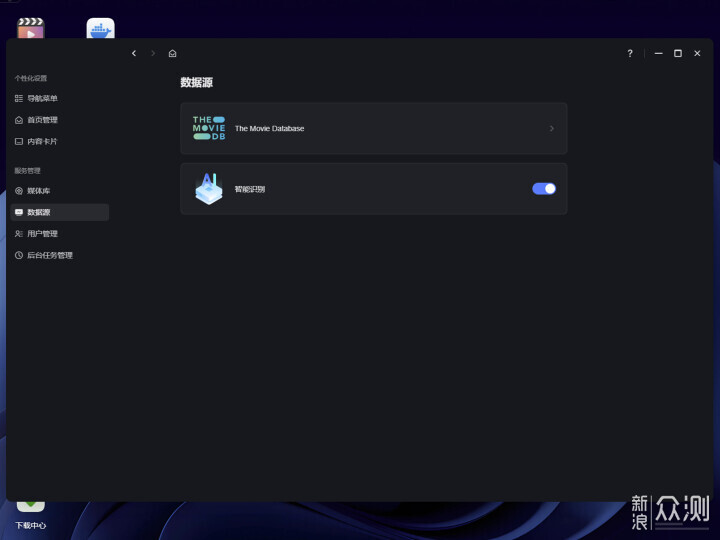This screenshot has height=540, width=720.
Task: Click the 数据源 sidebar icon
Action: point(19,212)
